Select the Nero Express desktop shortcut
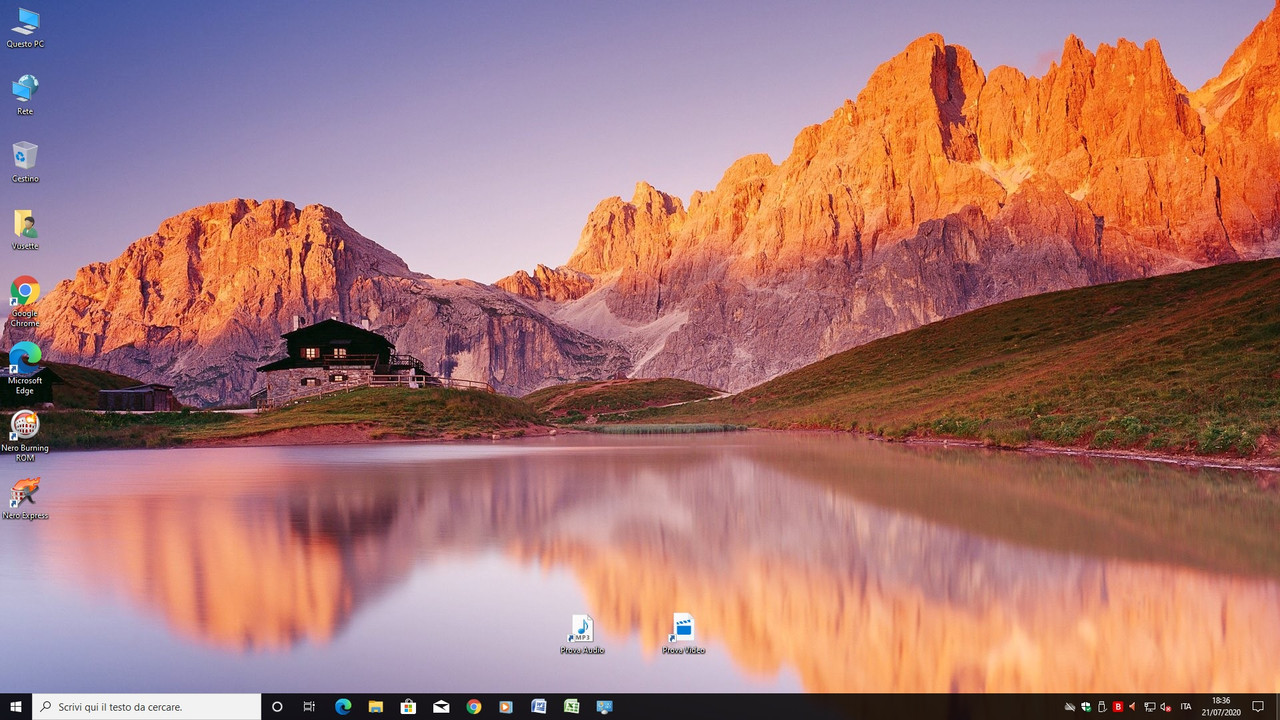 [25, 499]
